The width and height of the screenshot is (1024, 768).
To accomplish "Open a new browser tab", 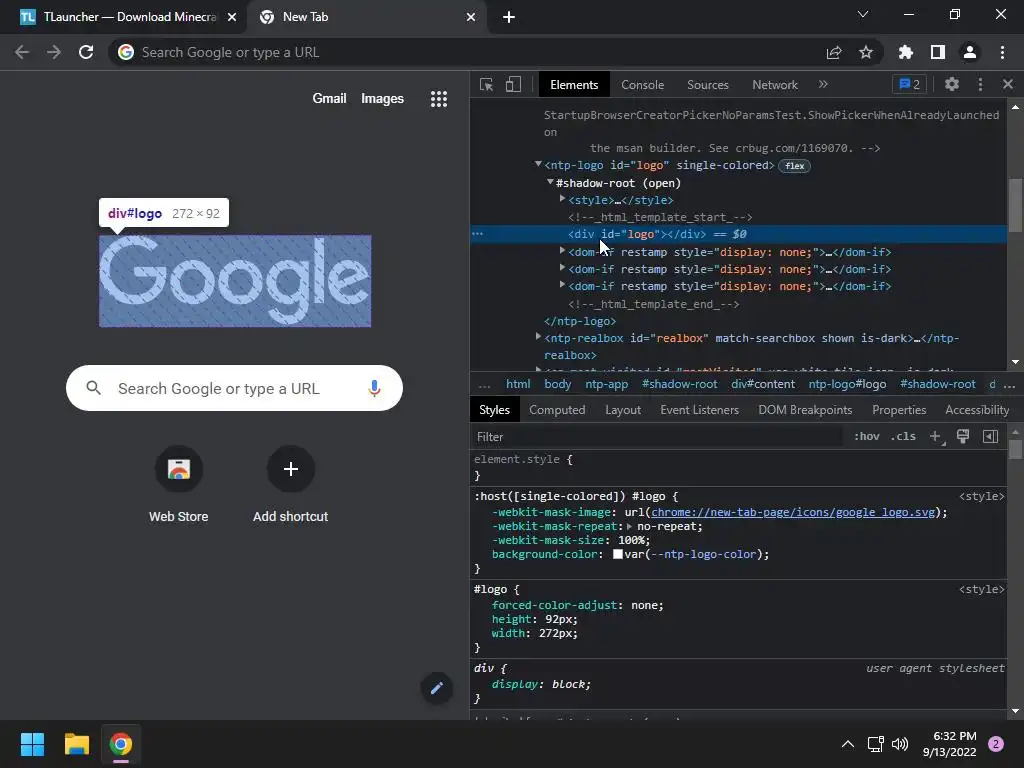I will pos(509,17).
